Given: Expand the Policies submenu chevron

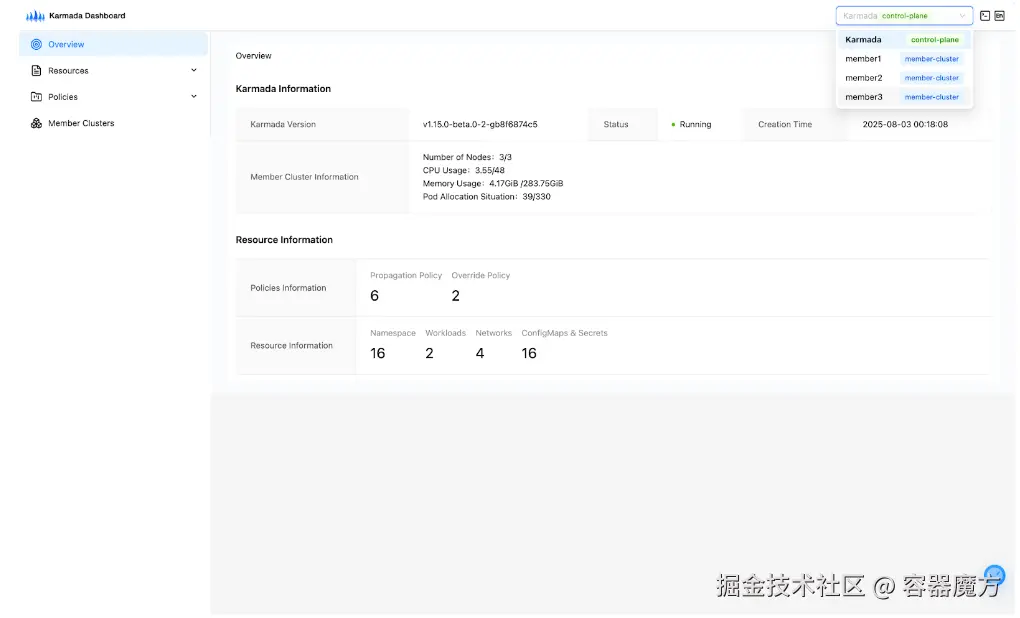Looking at the screenshot, I should pos(193,96).
